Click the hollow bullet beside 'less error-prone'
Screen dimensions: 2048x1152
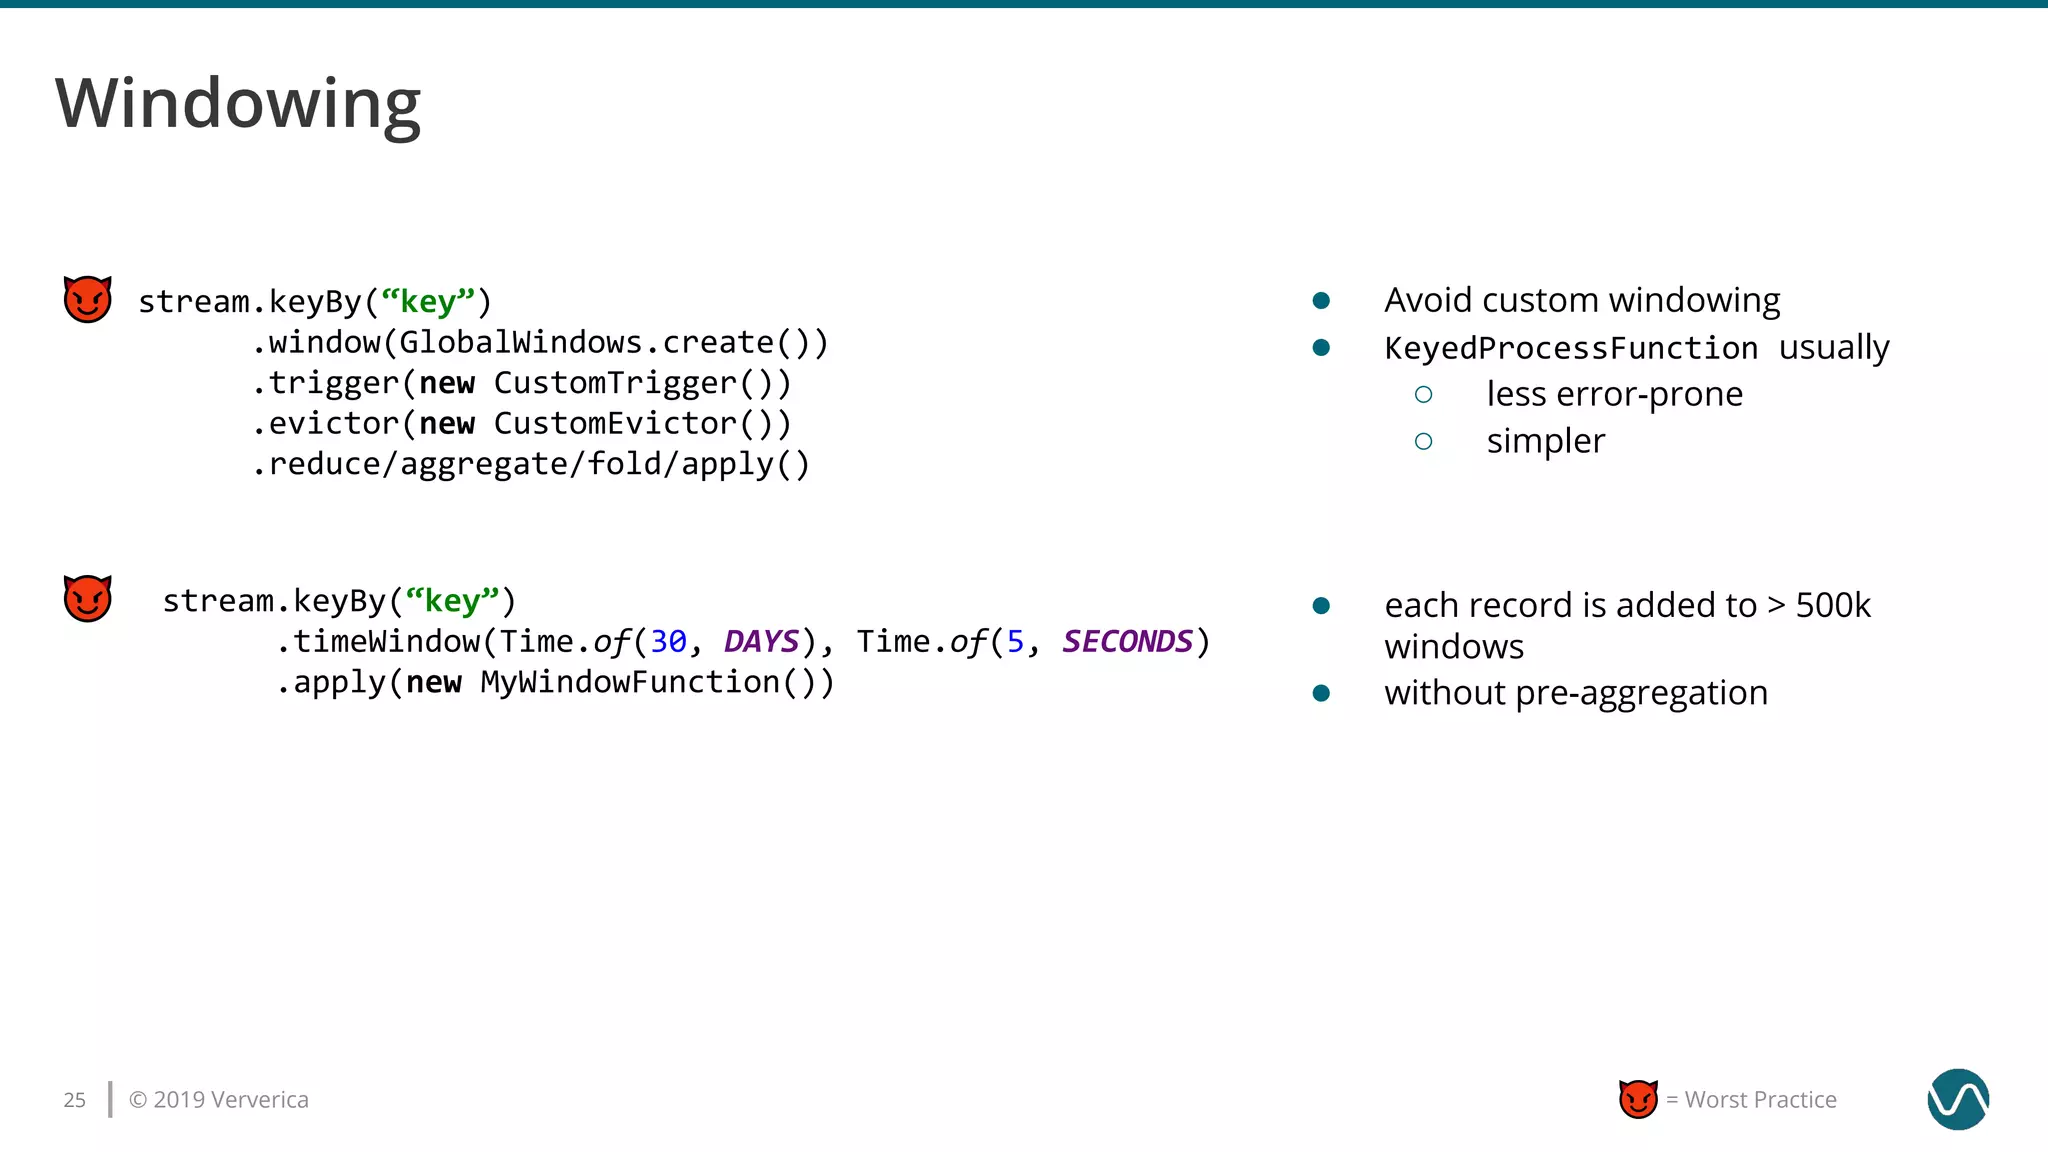pyautogui.click(x=1423, y=395)
